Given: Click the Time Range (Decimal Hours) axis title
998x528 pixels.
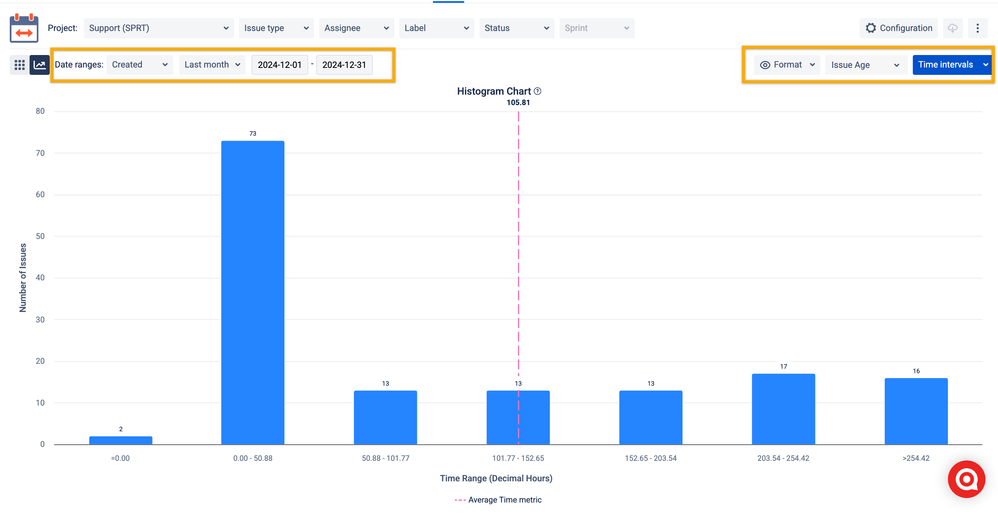Looking at the screenshot, I should point(496,478).
